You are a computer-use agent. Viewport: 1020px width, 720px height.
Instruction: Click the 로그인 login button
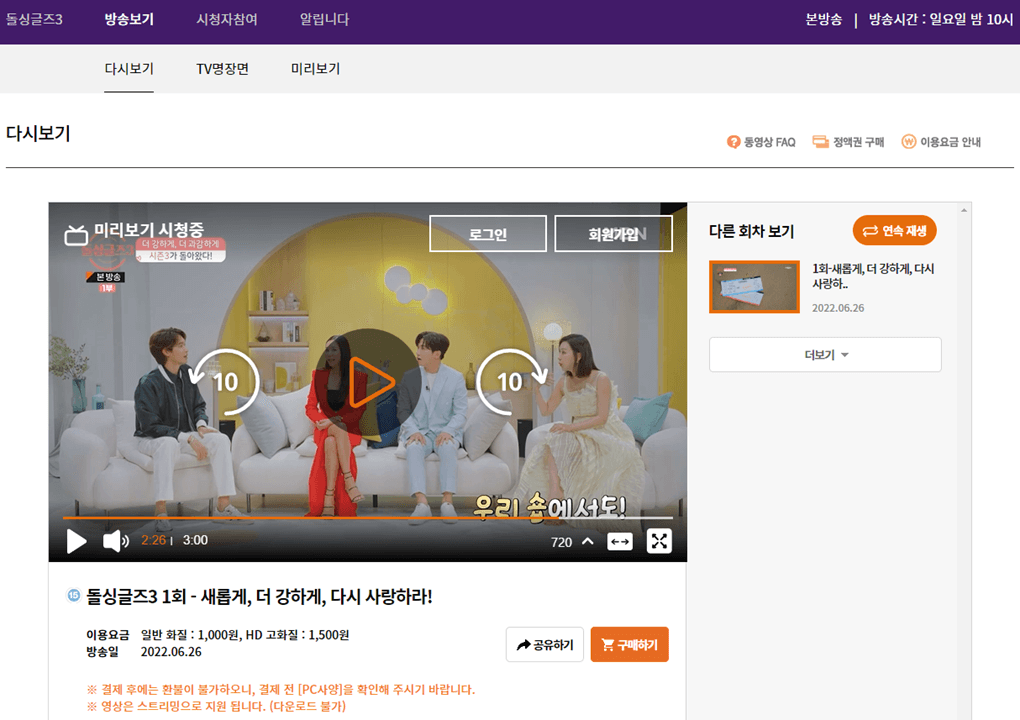487,233
